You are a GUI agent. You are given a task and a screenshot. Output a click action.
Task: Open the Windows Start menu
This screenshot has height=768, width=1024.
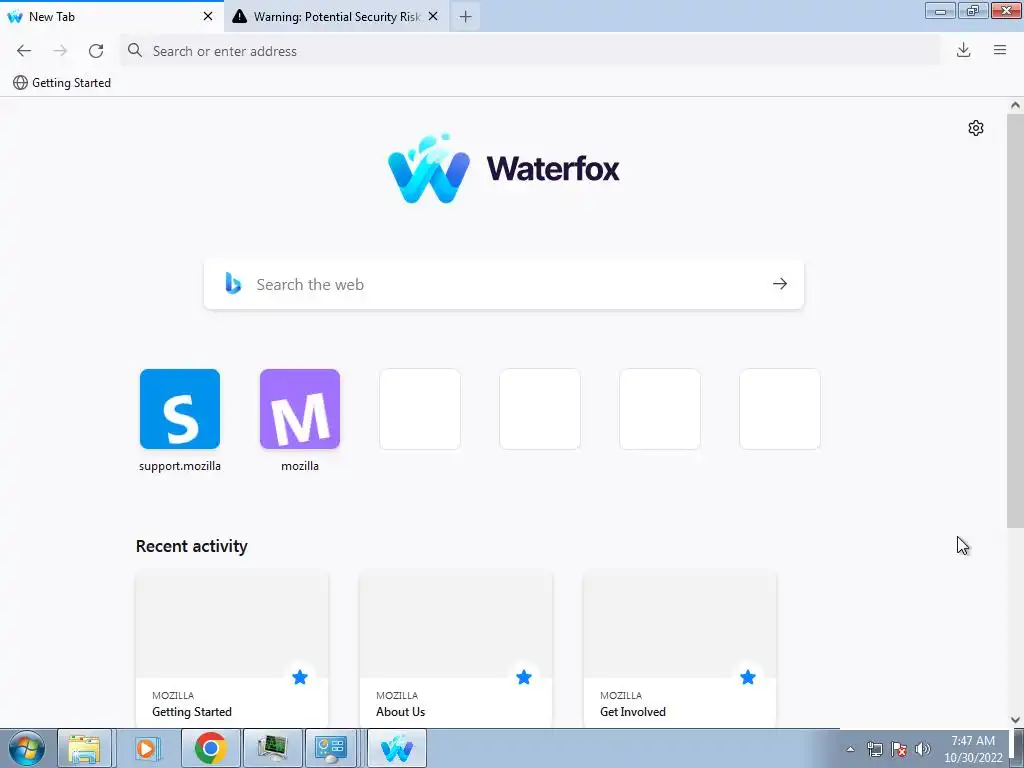pyautogui.click(x=27, y=748)
